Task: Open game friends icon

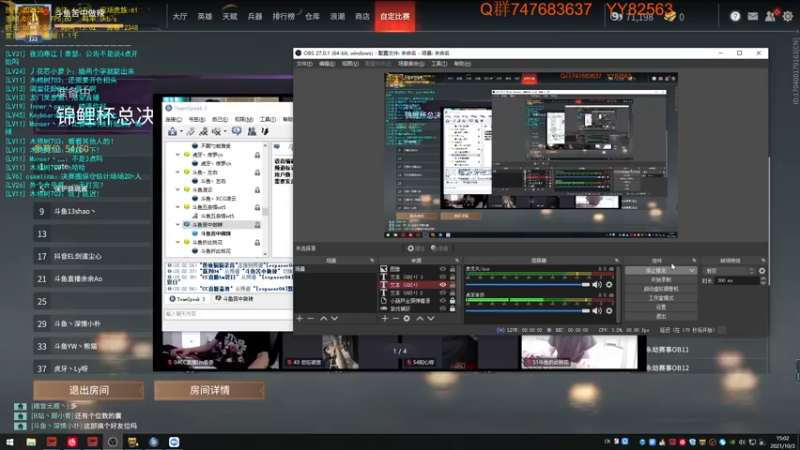Action: pos(770,16)
